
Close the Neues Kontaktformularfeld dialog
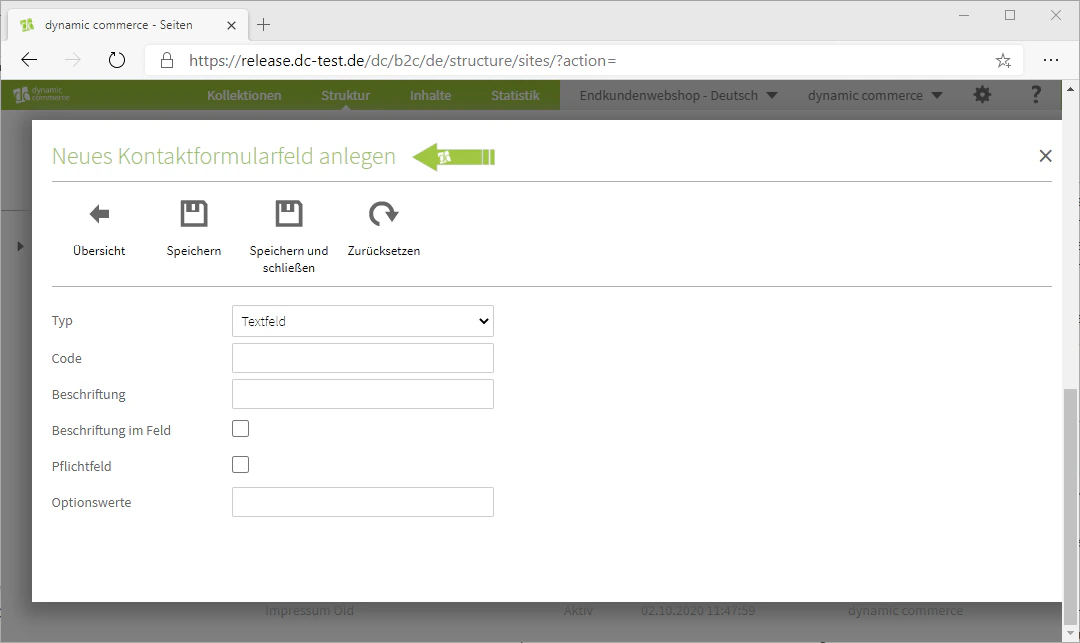click(1045, 156)
